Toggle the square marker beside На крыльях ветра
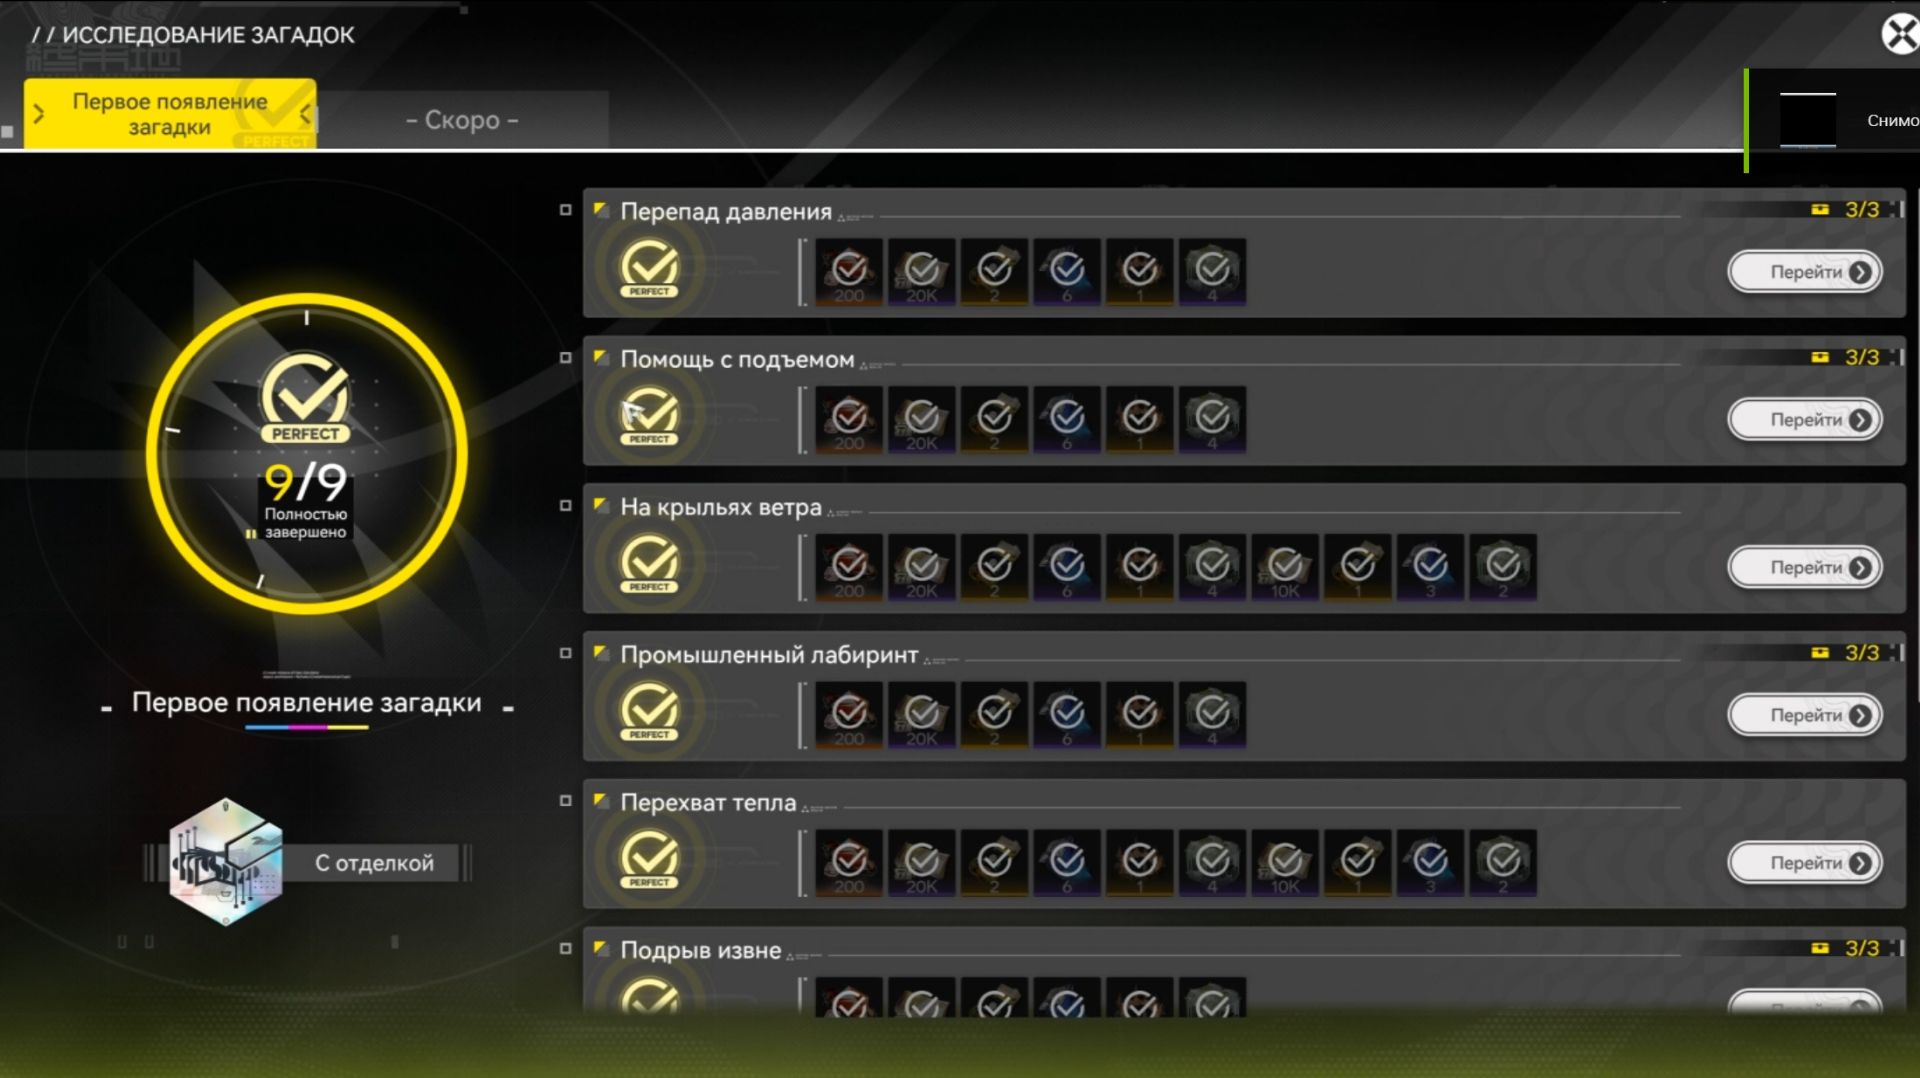Screen dimensions: 1920x1078 pyautogui.click(x=565, y=506)
